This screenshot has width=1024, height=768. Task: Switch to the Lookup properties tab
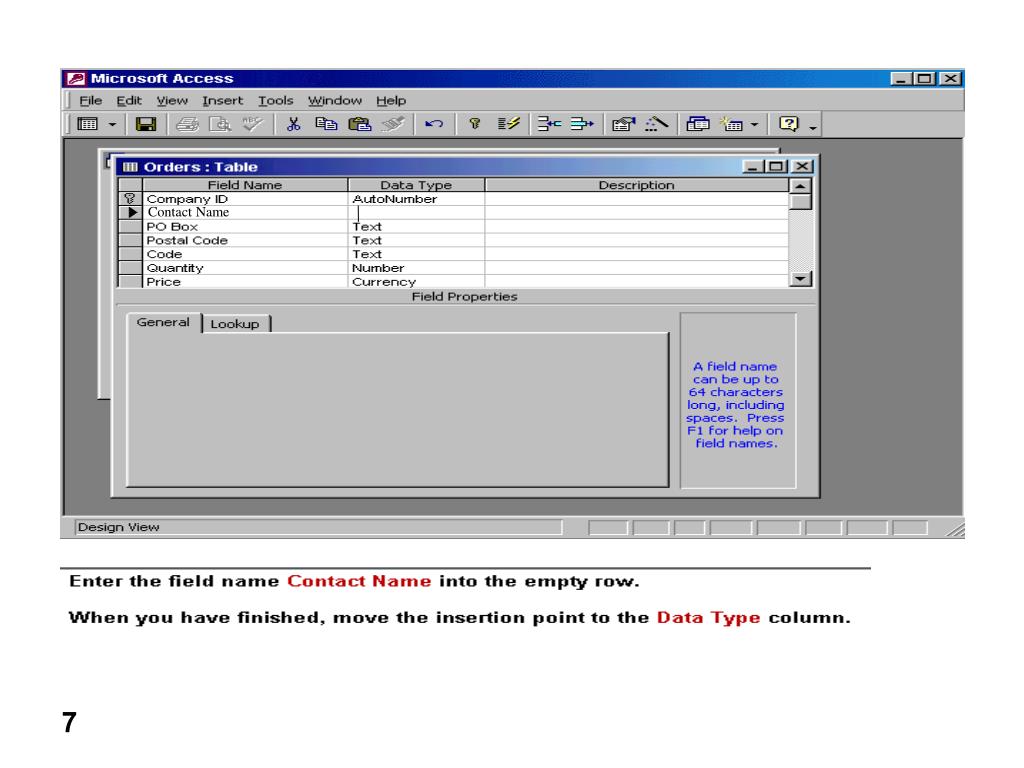pos(235,324)
